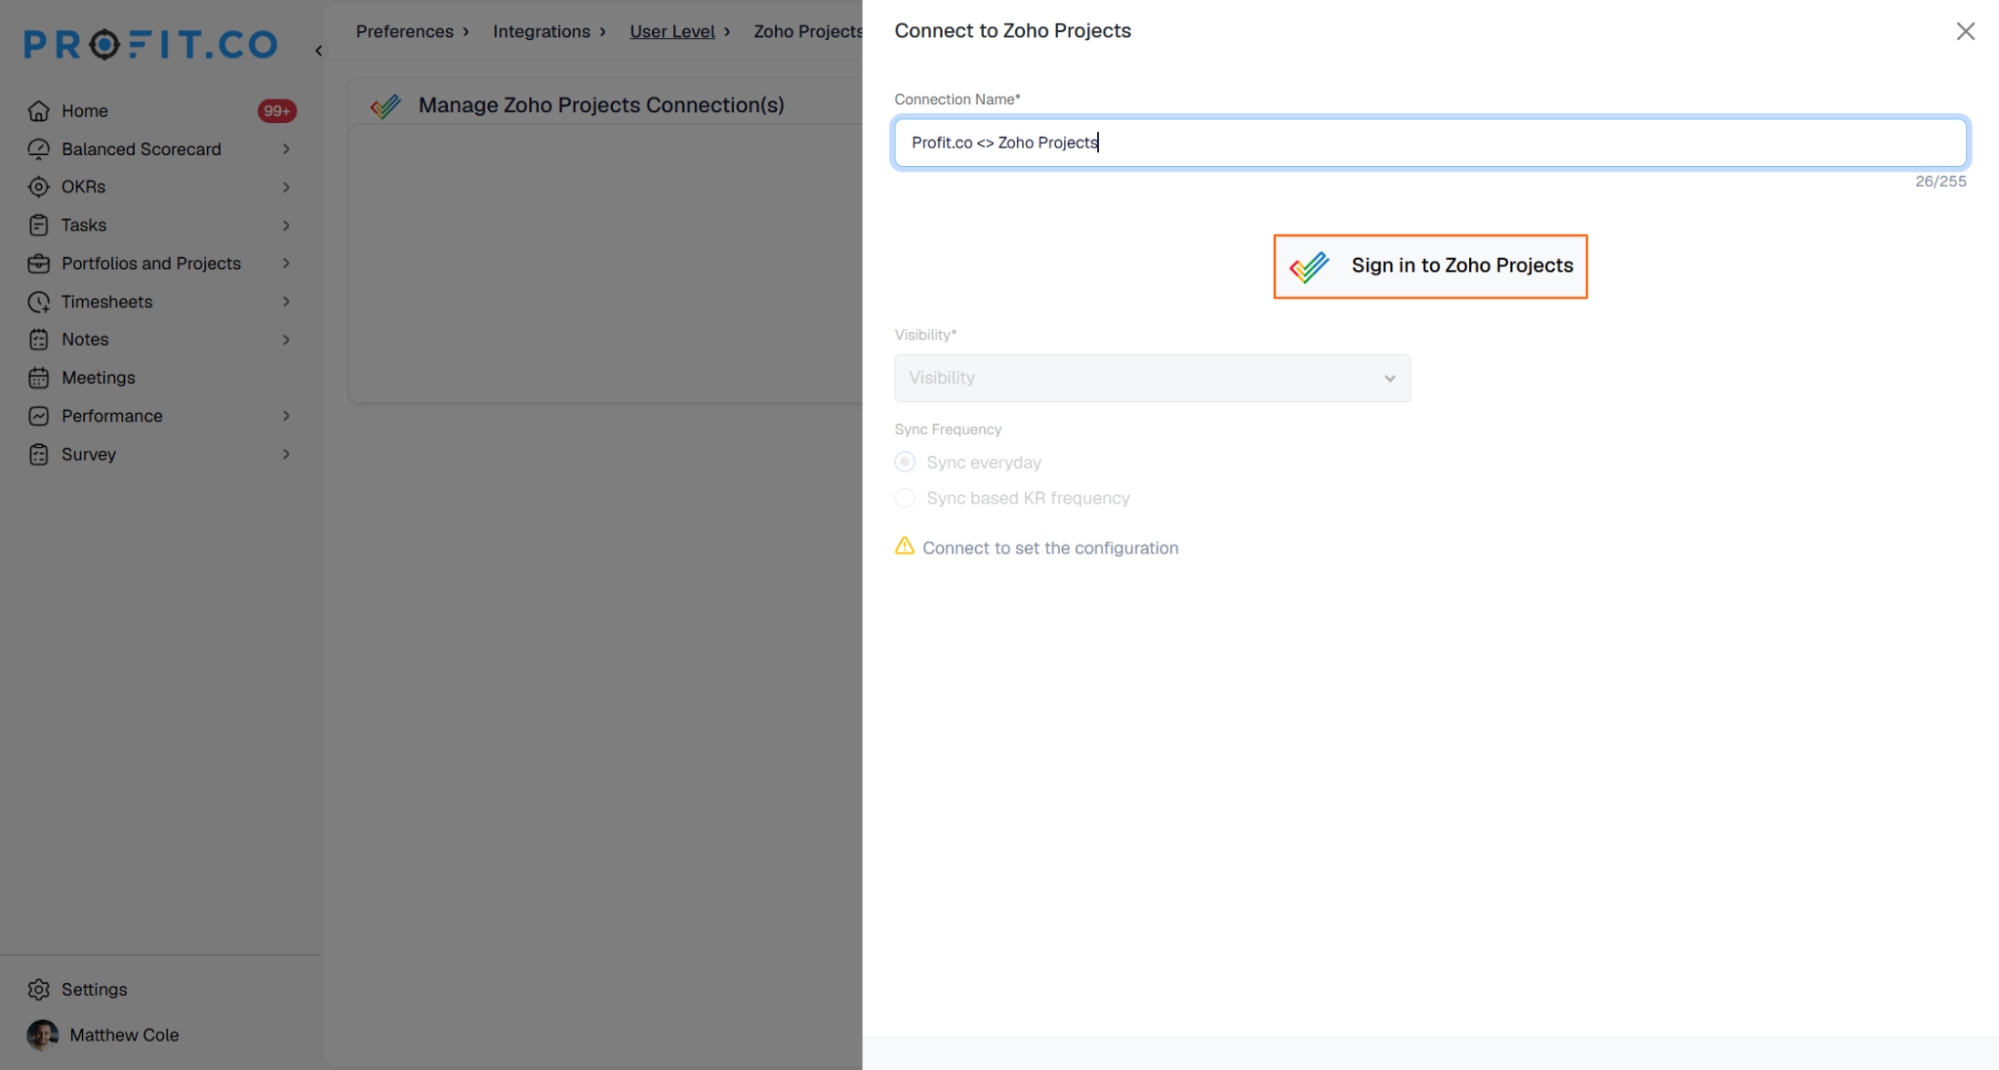Click the 26/255 character counter
The width and height of the screenshot is (1999, 1070).
click(1940, 181)
